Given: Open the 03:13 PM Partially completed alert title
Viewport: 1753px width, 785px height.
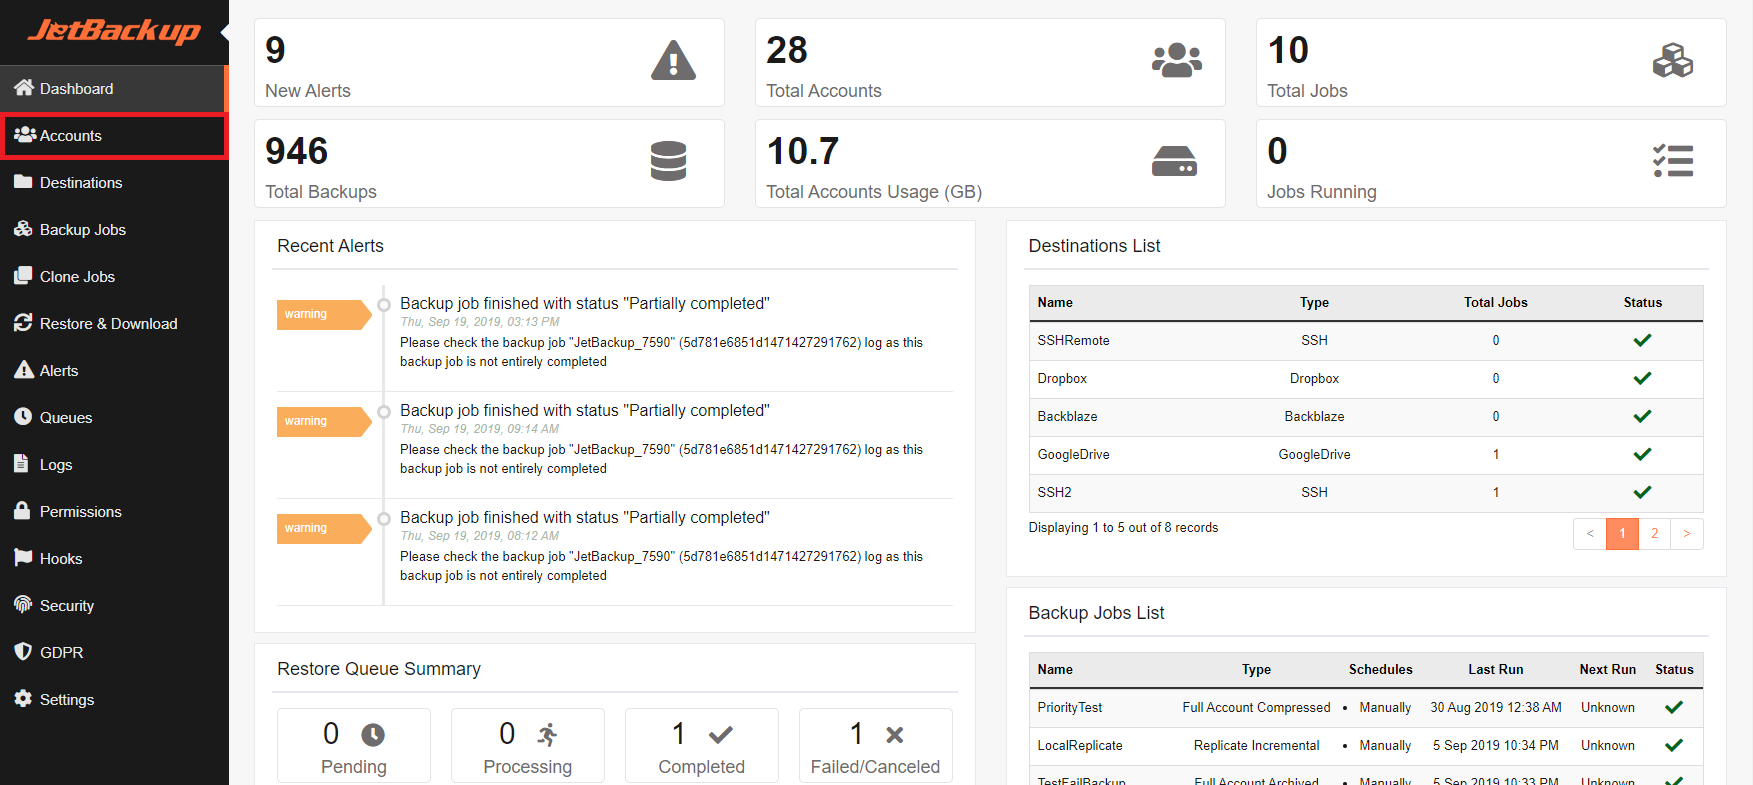Looking at the screenshot, I should [x=585, y=303].
